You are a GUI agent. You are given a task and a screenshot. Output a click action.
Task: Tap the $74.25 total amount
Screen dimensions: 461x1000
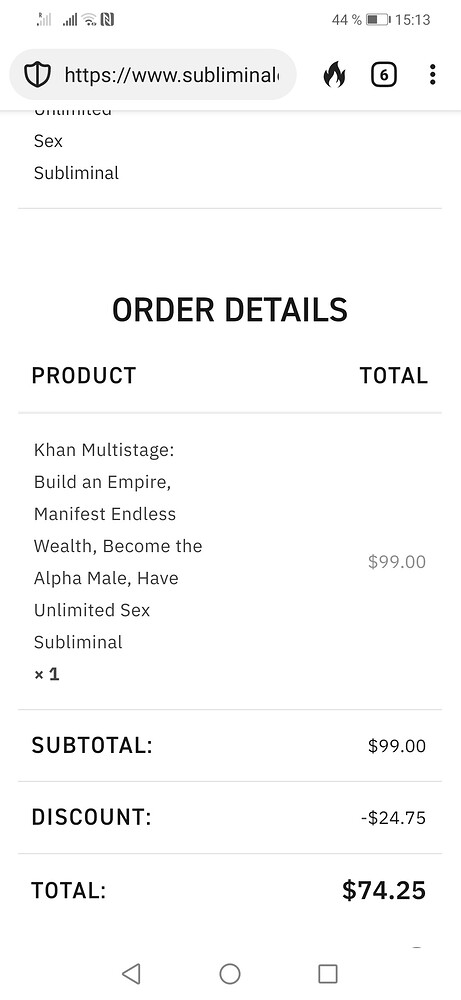pyautogui.click(x=384, y=890)
